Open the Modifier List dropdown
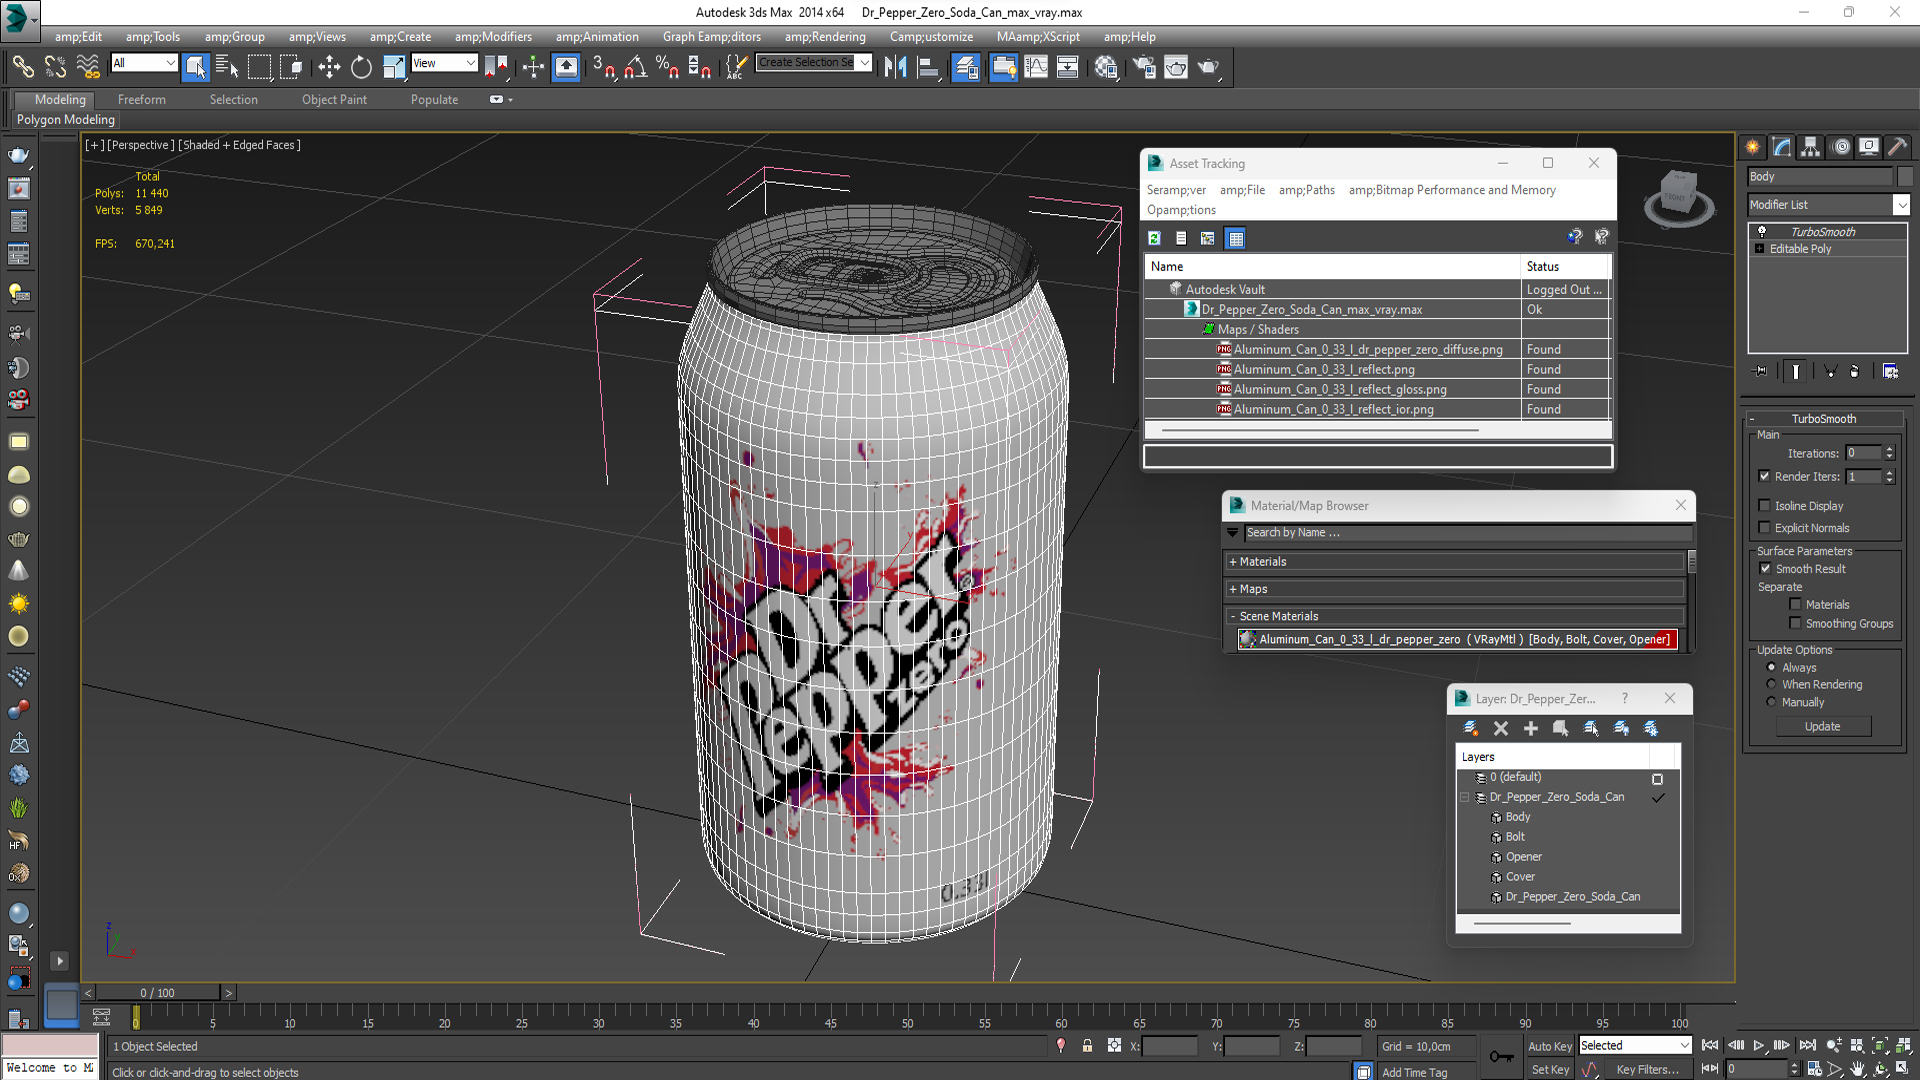 [x=1900, y=204]
